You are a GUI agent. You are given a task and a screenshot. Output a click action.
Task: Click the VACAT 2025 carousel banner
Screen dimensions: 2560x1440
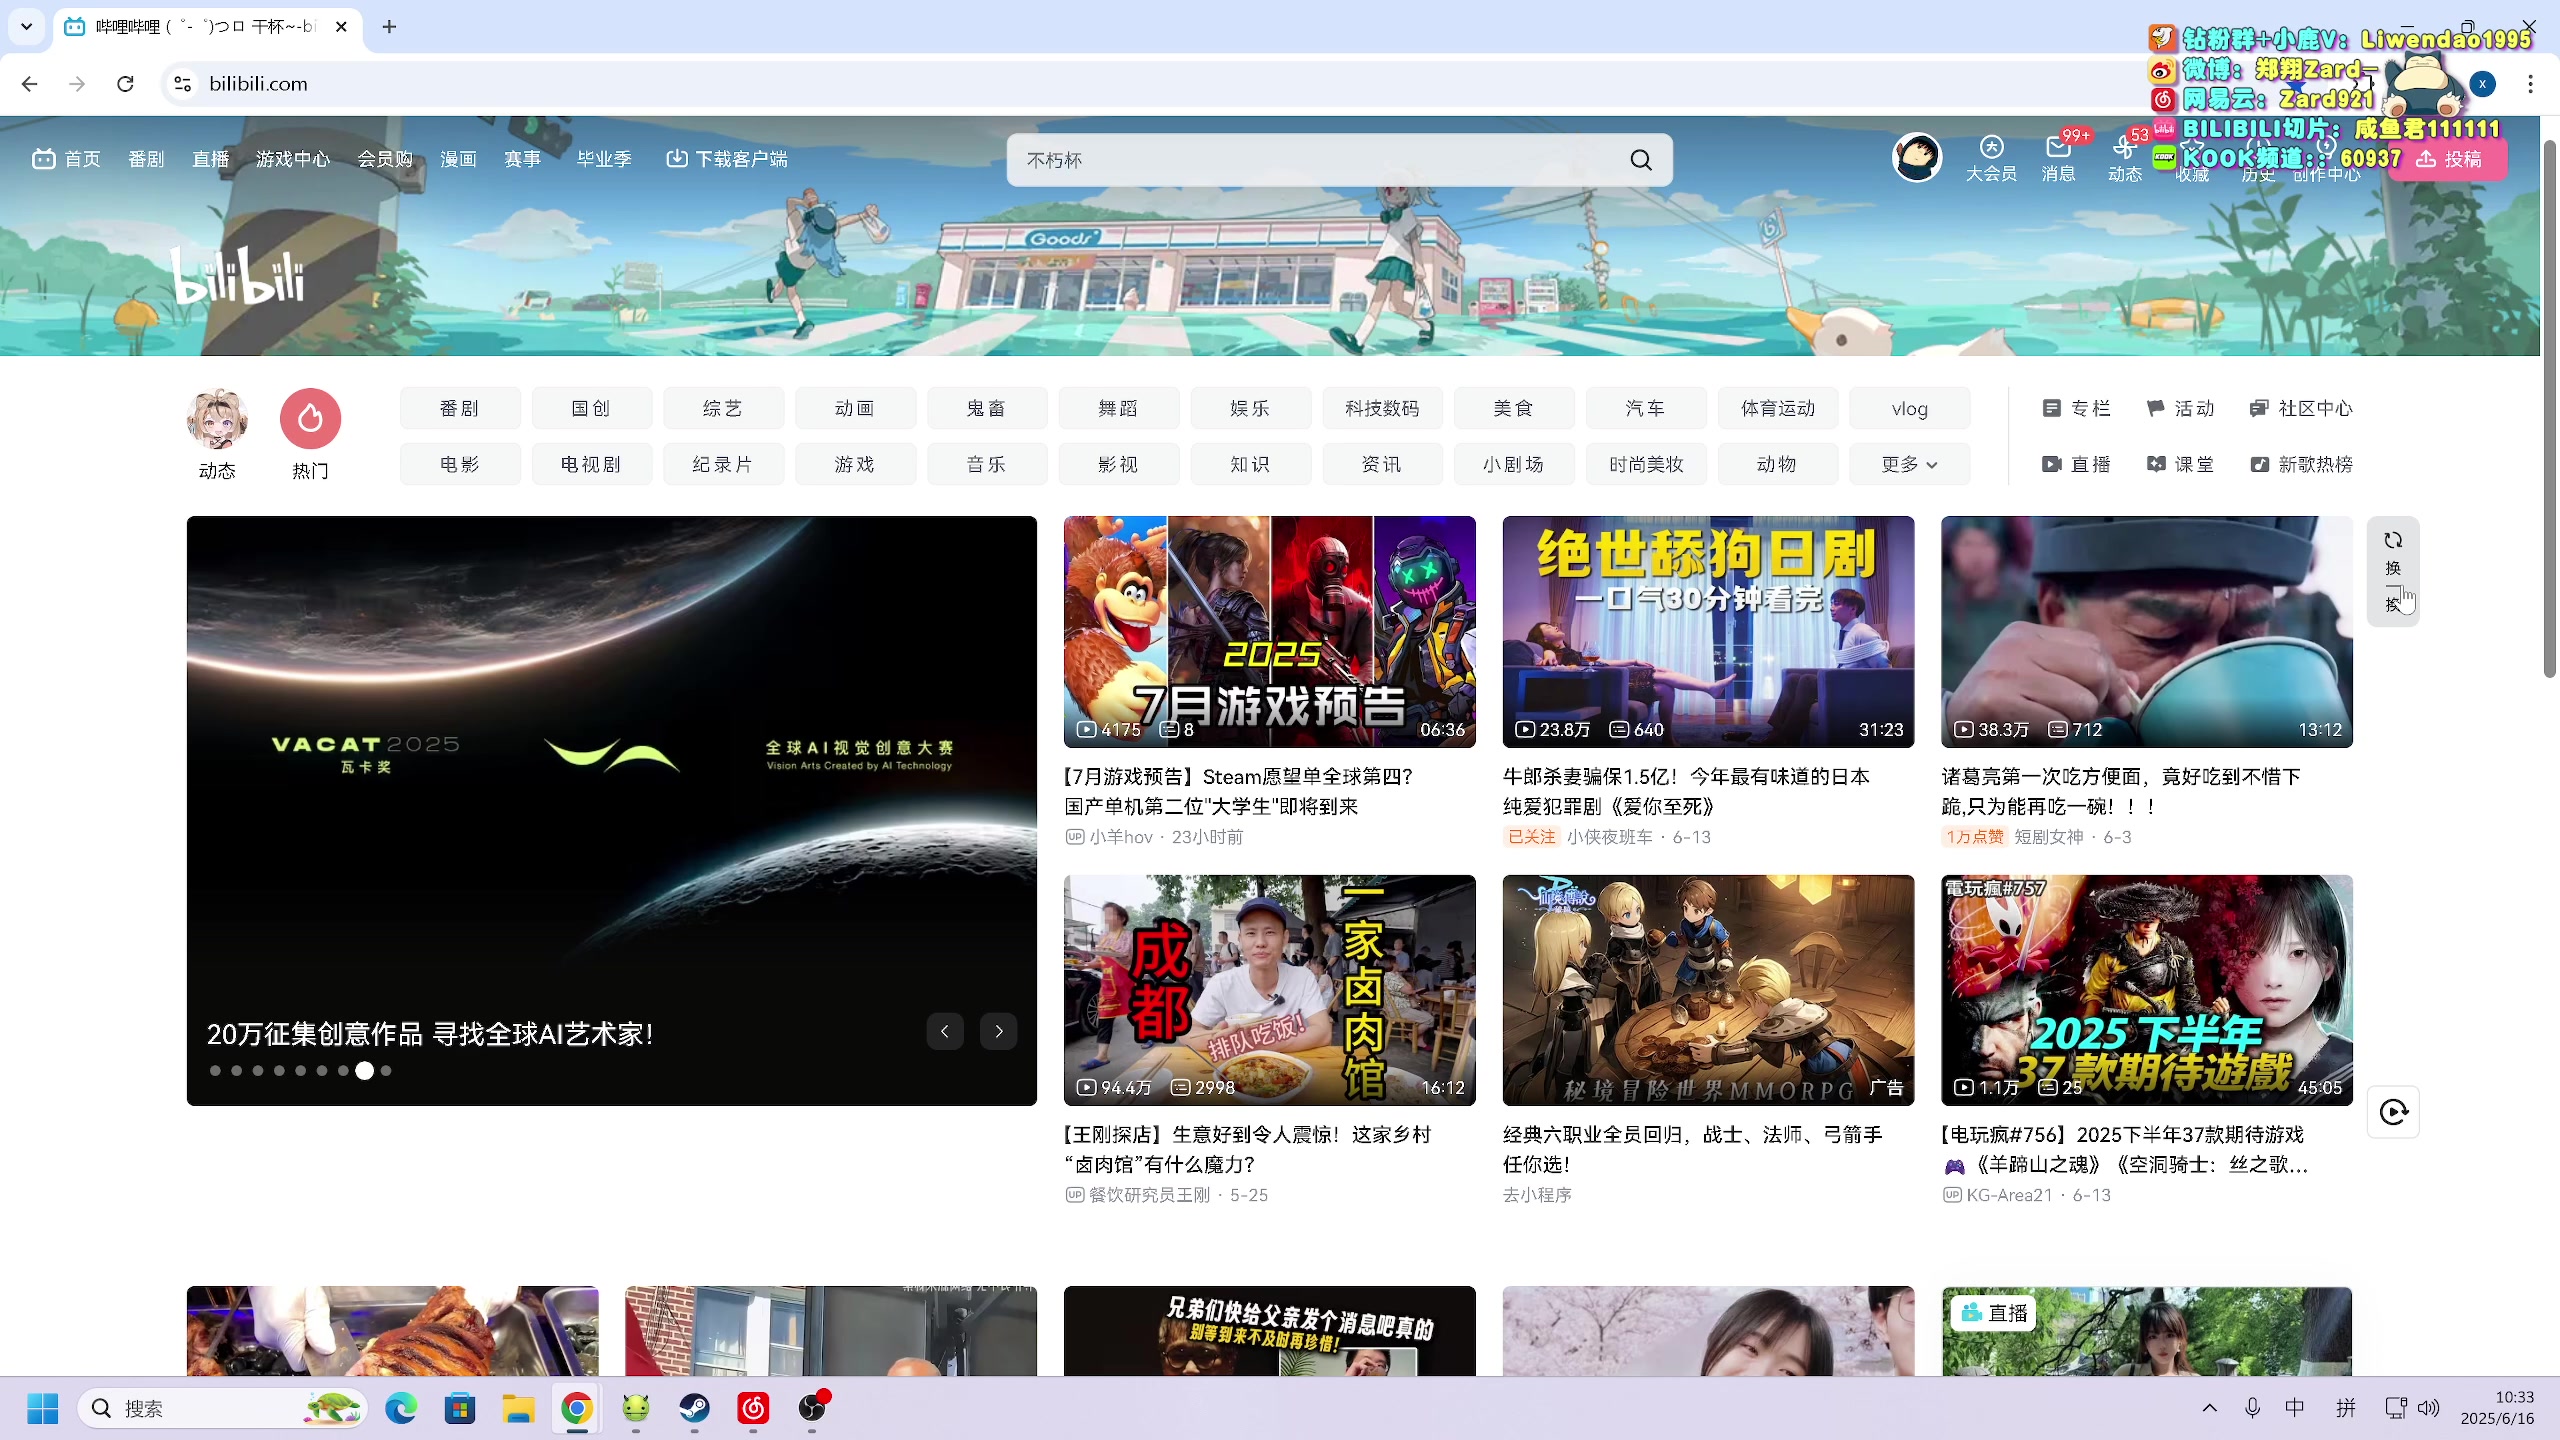point(611,810)
